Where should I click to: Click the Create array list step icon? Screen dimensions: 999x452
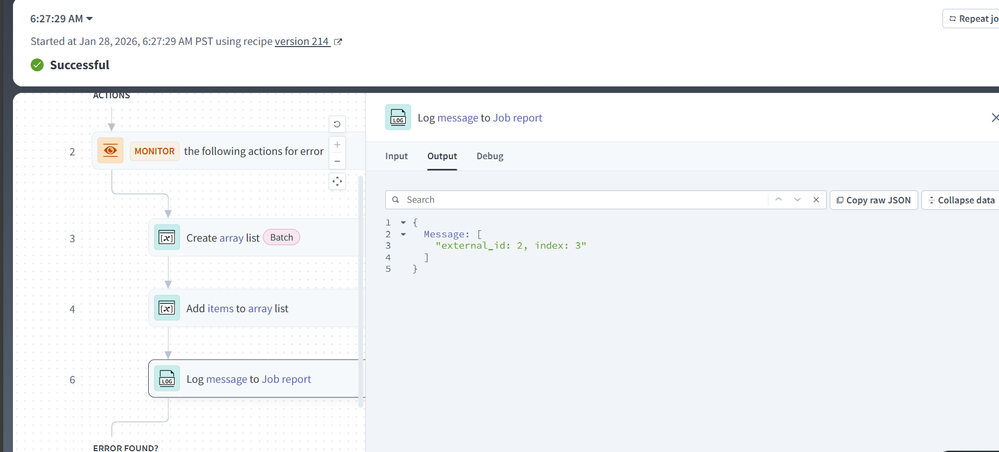[x=167, y=238]
